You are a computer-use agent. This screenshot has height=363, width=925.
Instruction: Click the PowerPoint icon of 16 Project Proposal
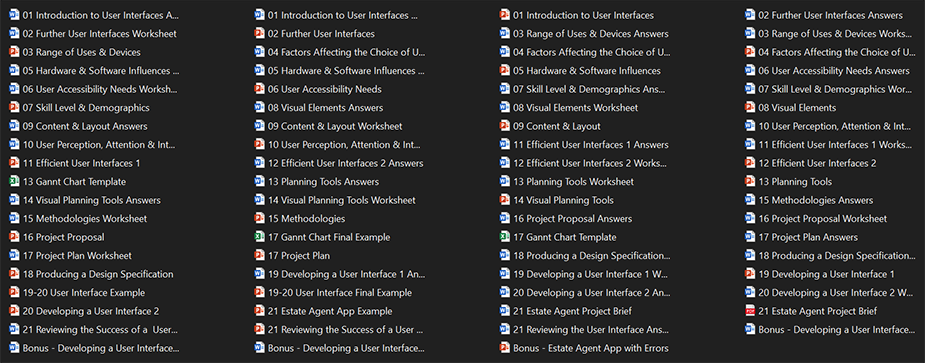[x=14, y=237]
